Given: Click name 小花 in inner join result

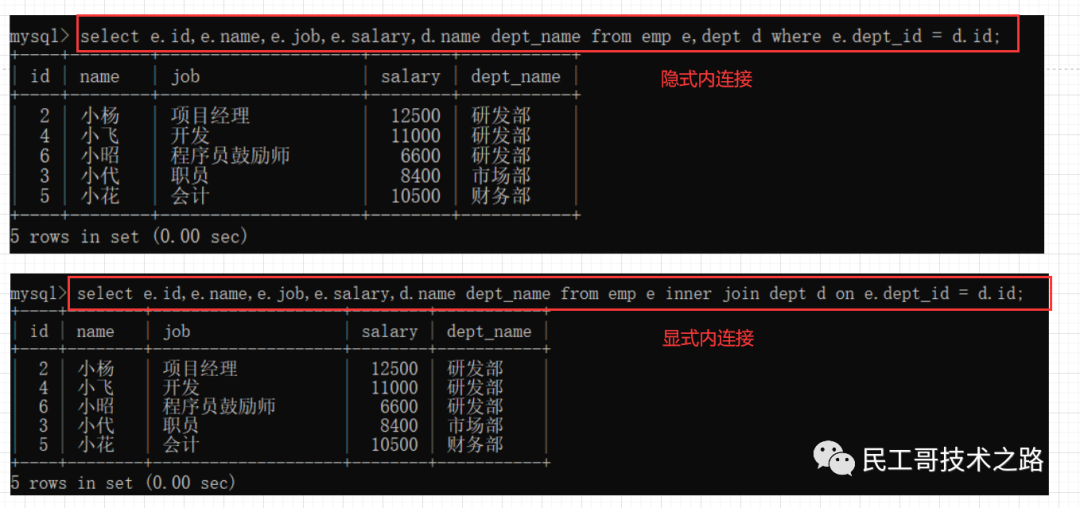Looking at the screenshot, I should click(96, 445).
